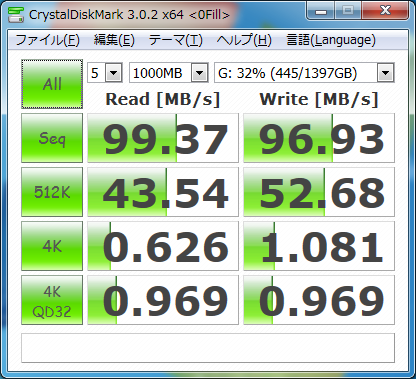Open the テーマ(T) menu

pos(175,40)
